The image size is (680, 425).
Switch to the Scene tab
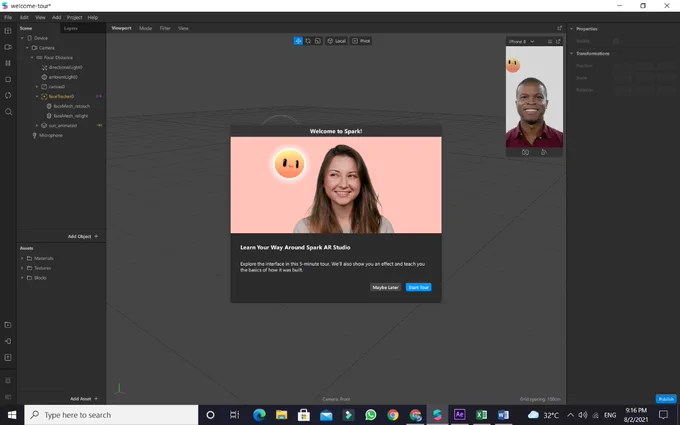coord(26,28)
